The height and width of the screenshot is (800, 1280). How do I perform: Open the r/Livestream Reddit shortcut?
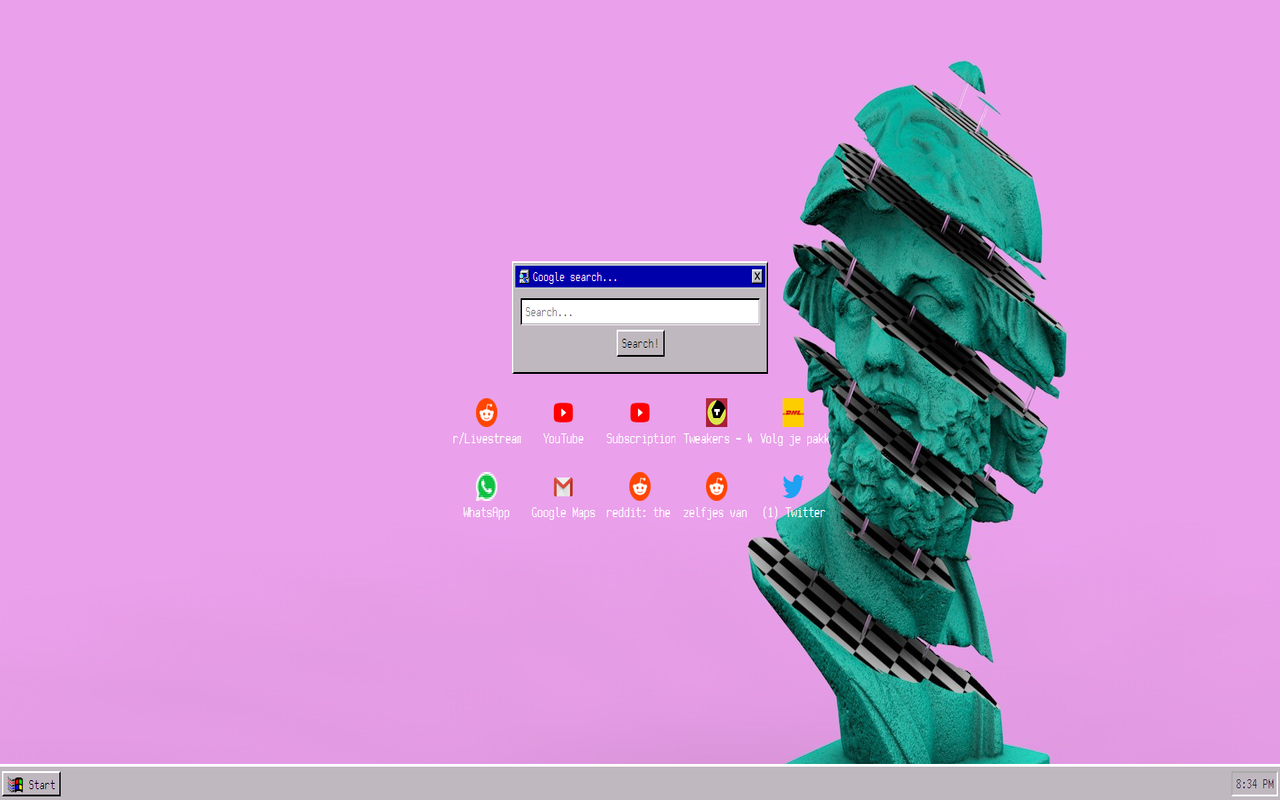pos(487,412)
